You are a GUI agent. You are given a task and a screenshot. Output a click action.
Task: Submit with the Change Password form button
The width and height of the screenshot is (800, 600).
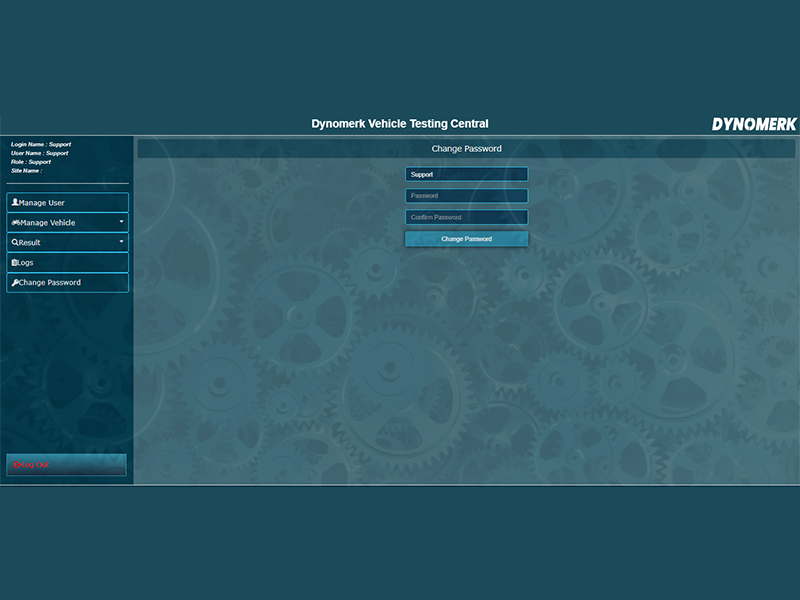[x=466, y=239]
